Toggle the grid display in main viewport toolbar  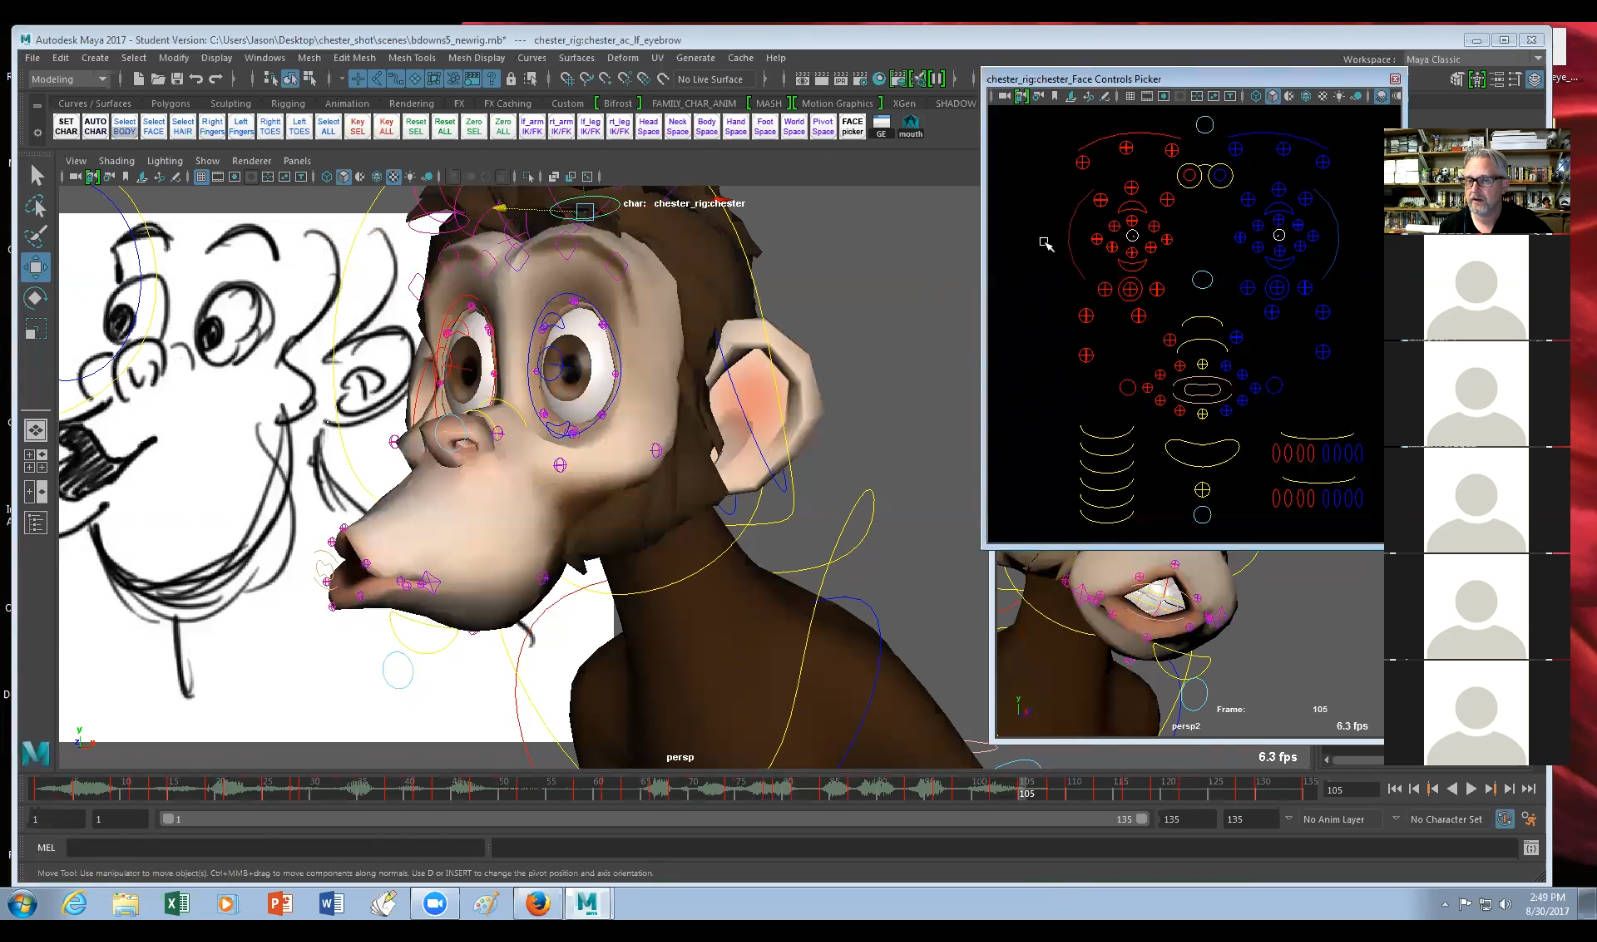click(x=201, y=177)
